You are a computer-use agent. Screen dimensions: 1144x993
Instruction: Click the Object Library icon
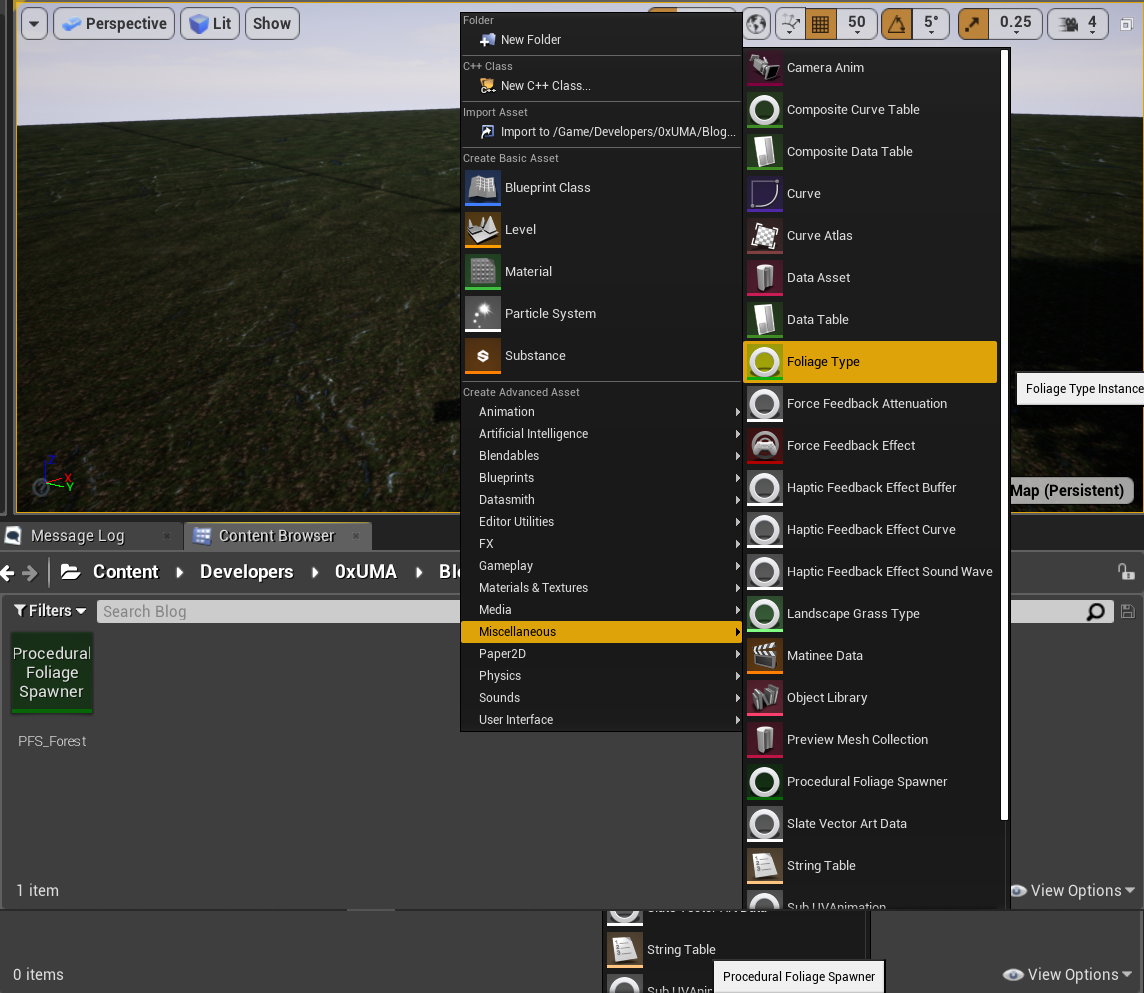tap(765, 698)
